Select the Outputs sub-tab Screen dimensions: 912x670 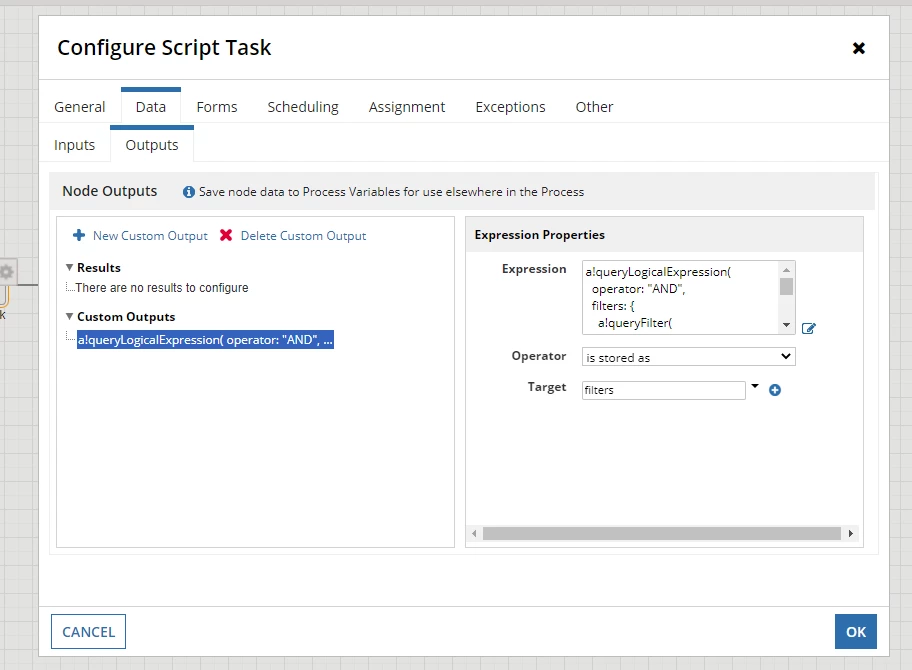152,145
